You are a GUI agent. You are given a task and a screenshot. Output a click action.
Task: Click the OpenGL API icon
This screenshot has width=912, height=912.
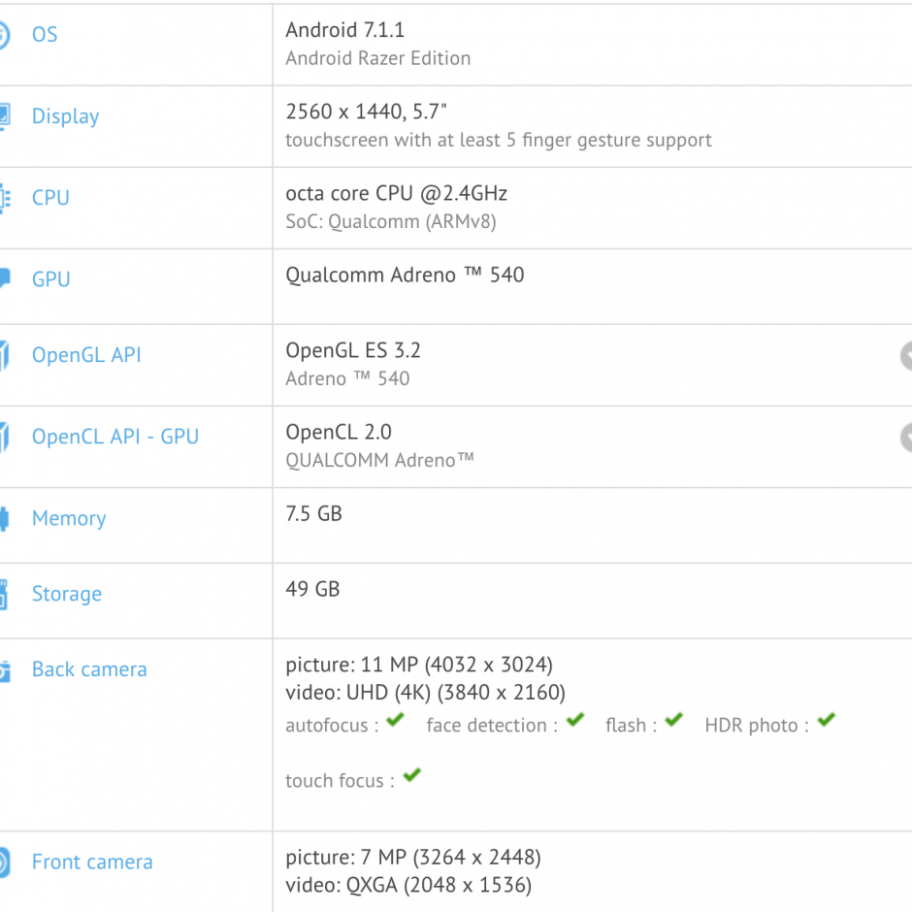point(4,355)
